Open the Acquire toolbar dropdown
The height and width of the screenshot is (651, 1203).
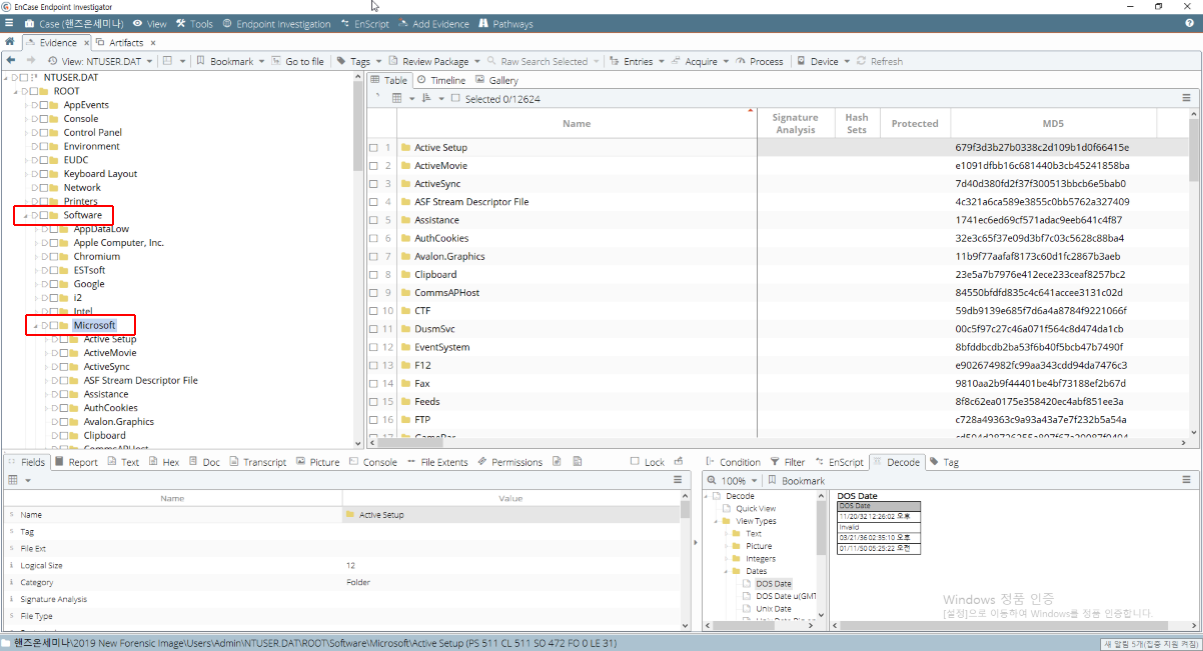pos(701,61)
